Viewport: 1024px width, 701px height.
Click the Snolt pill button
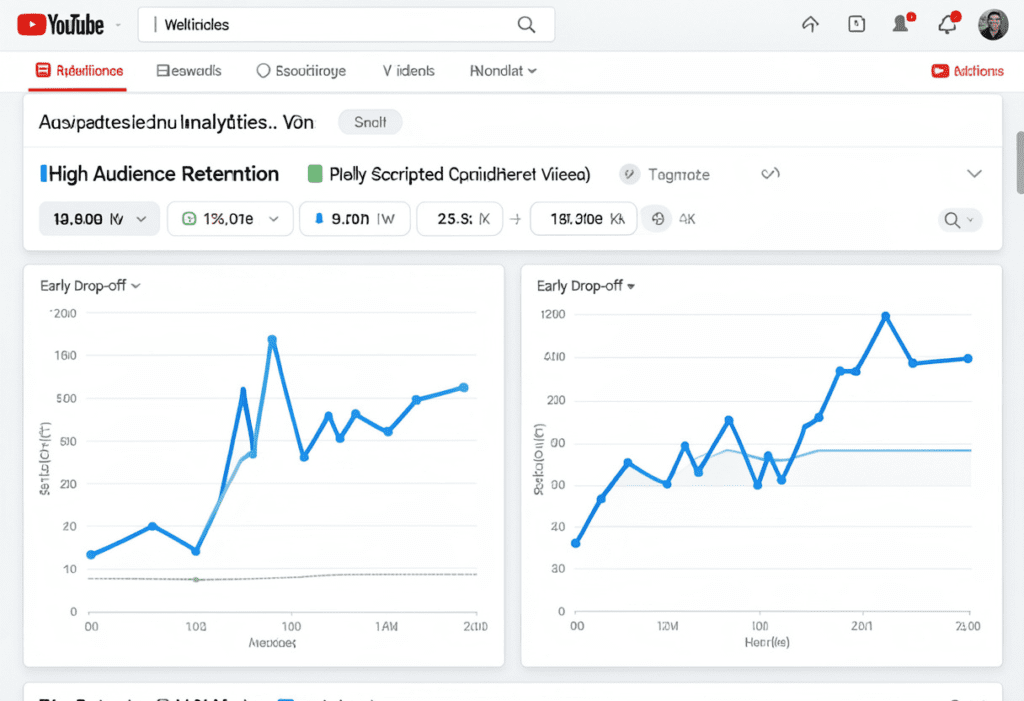point(370,122)
